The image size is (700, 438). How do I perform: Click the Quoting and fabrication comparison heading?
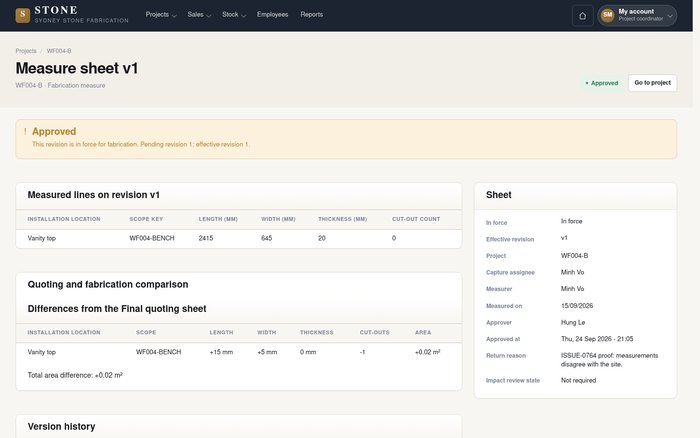coord(108,284)
